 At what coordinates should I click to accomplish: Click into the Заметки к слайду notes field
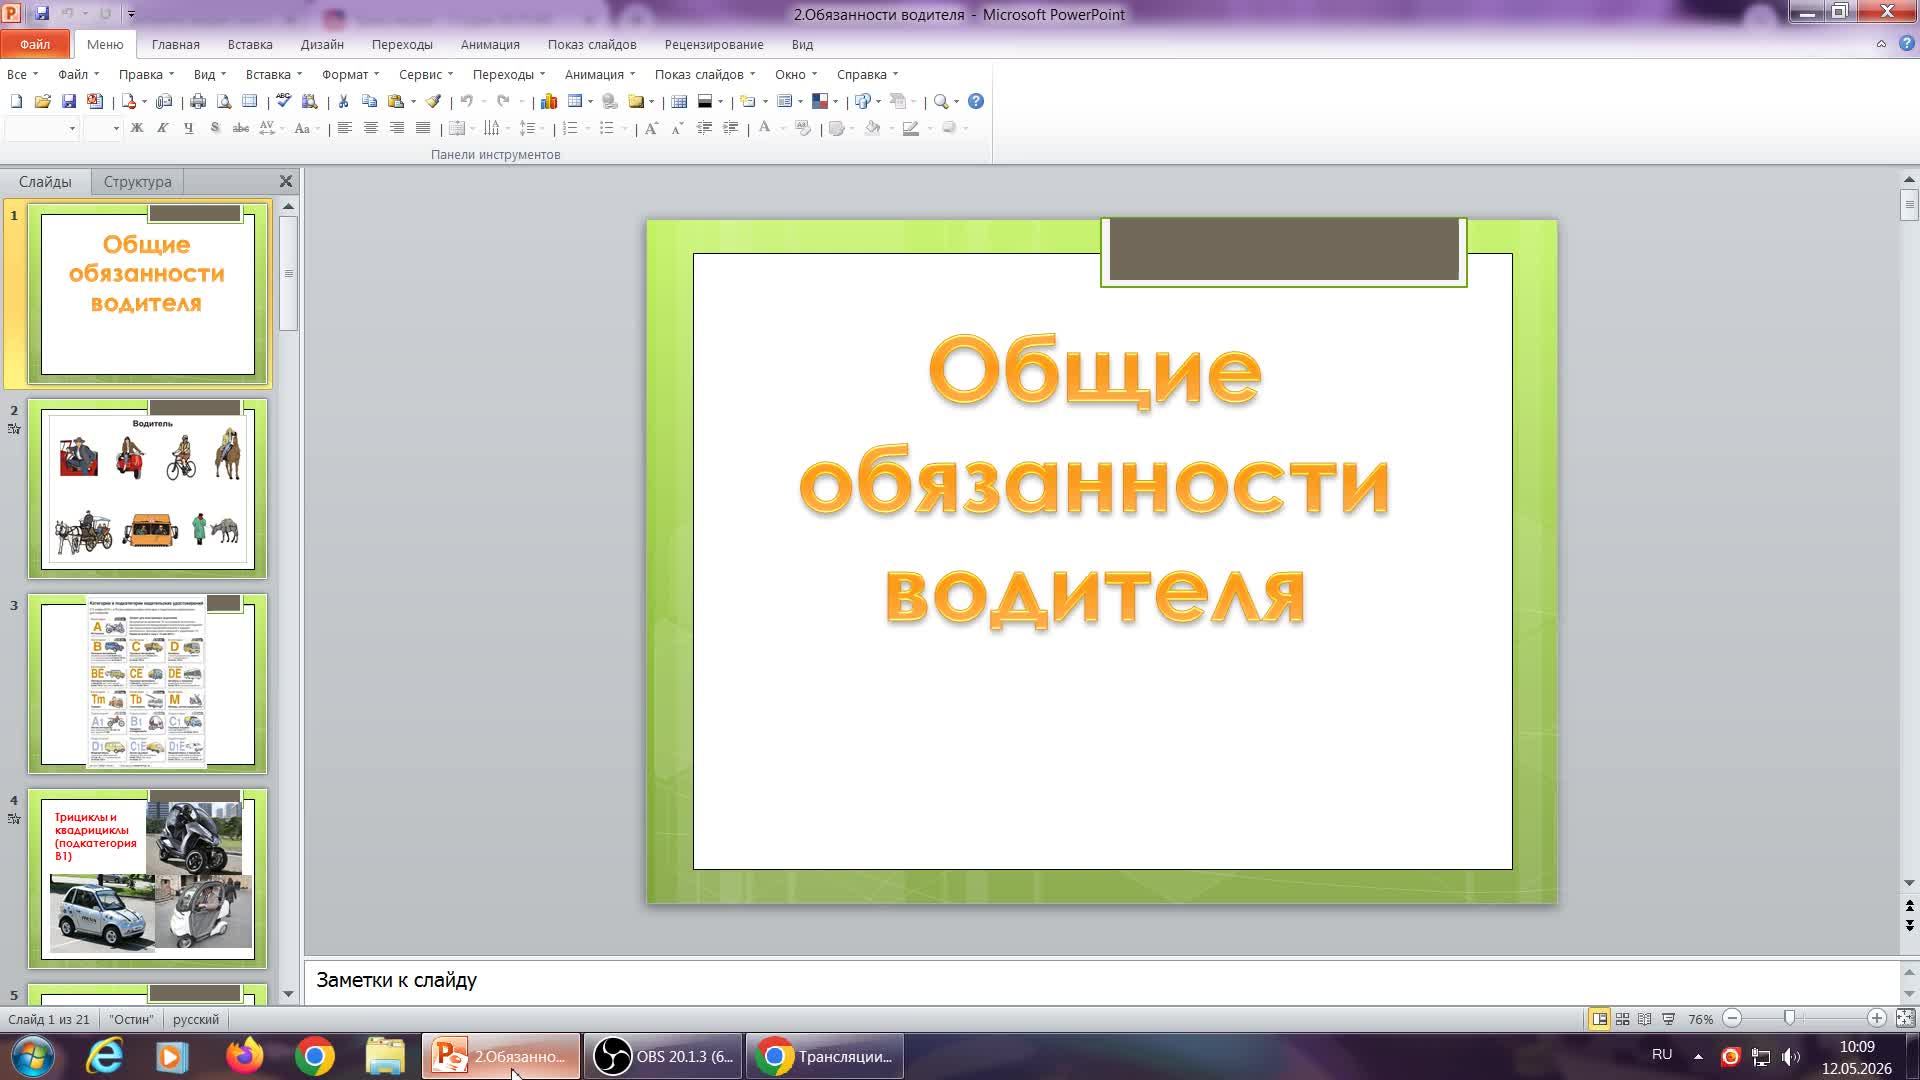1101,980
